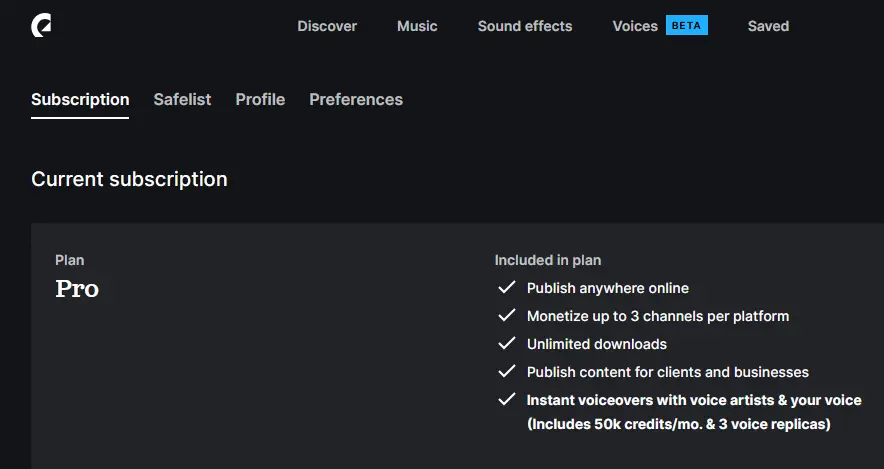The width and height of the screenshot is (884, 469).
Task: Click checkmark beside Monetize up to 3 channels
Action: pyautogui.click(x=507, y=316)
